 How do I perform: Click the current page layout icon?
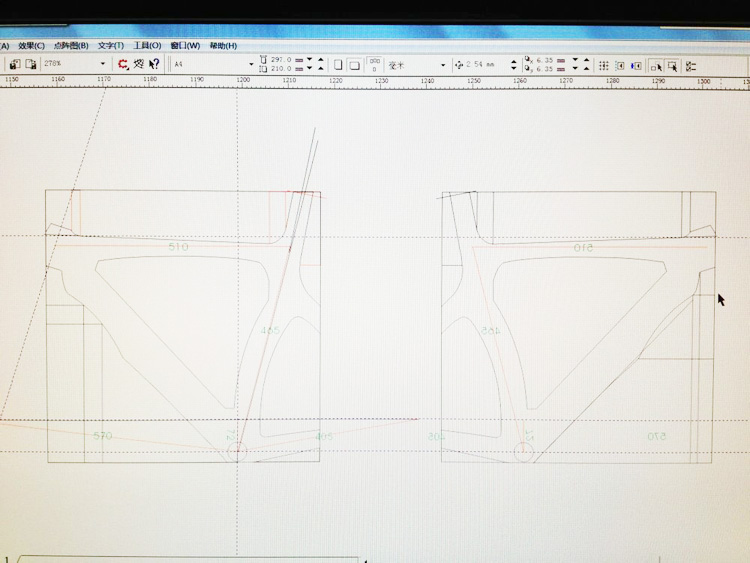click(620, 64)
